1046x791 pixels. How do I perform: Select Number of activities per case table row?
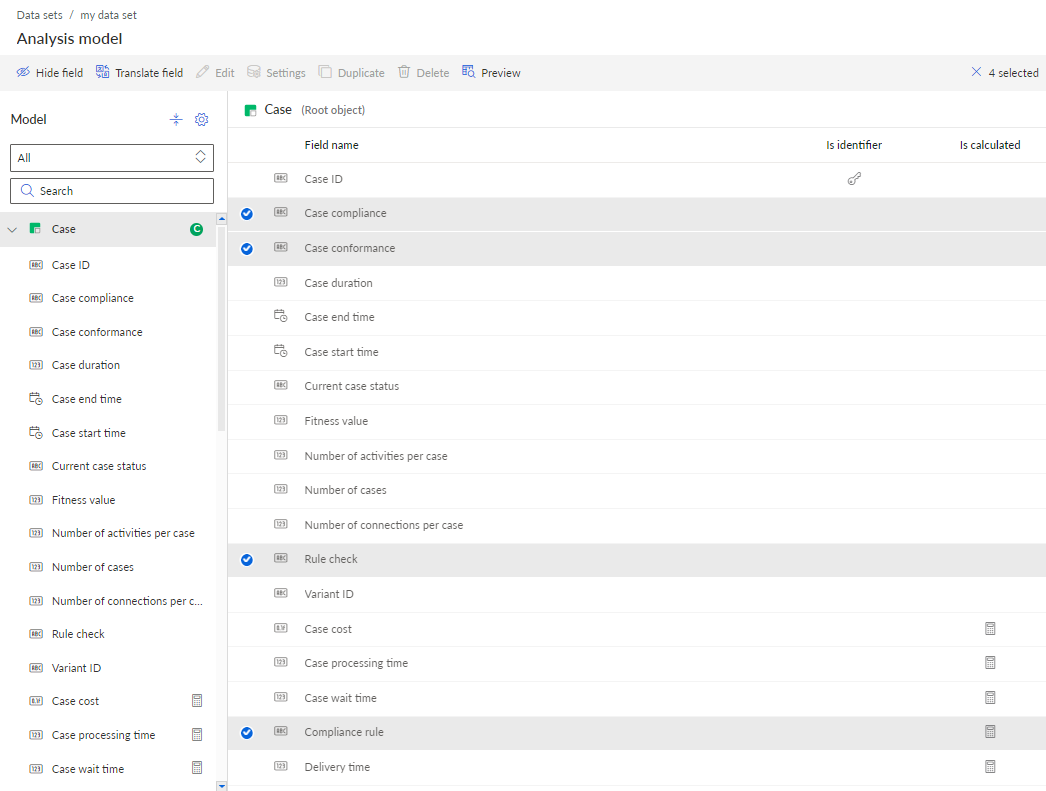pyautogui.click(x=636, y=456)
